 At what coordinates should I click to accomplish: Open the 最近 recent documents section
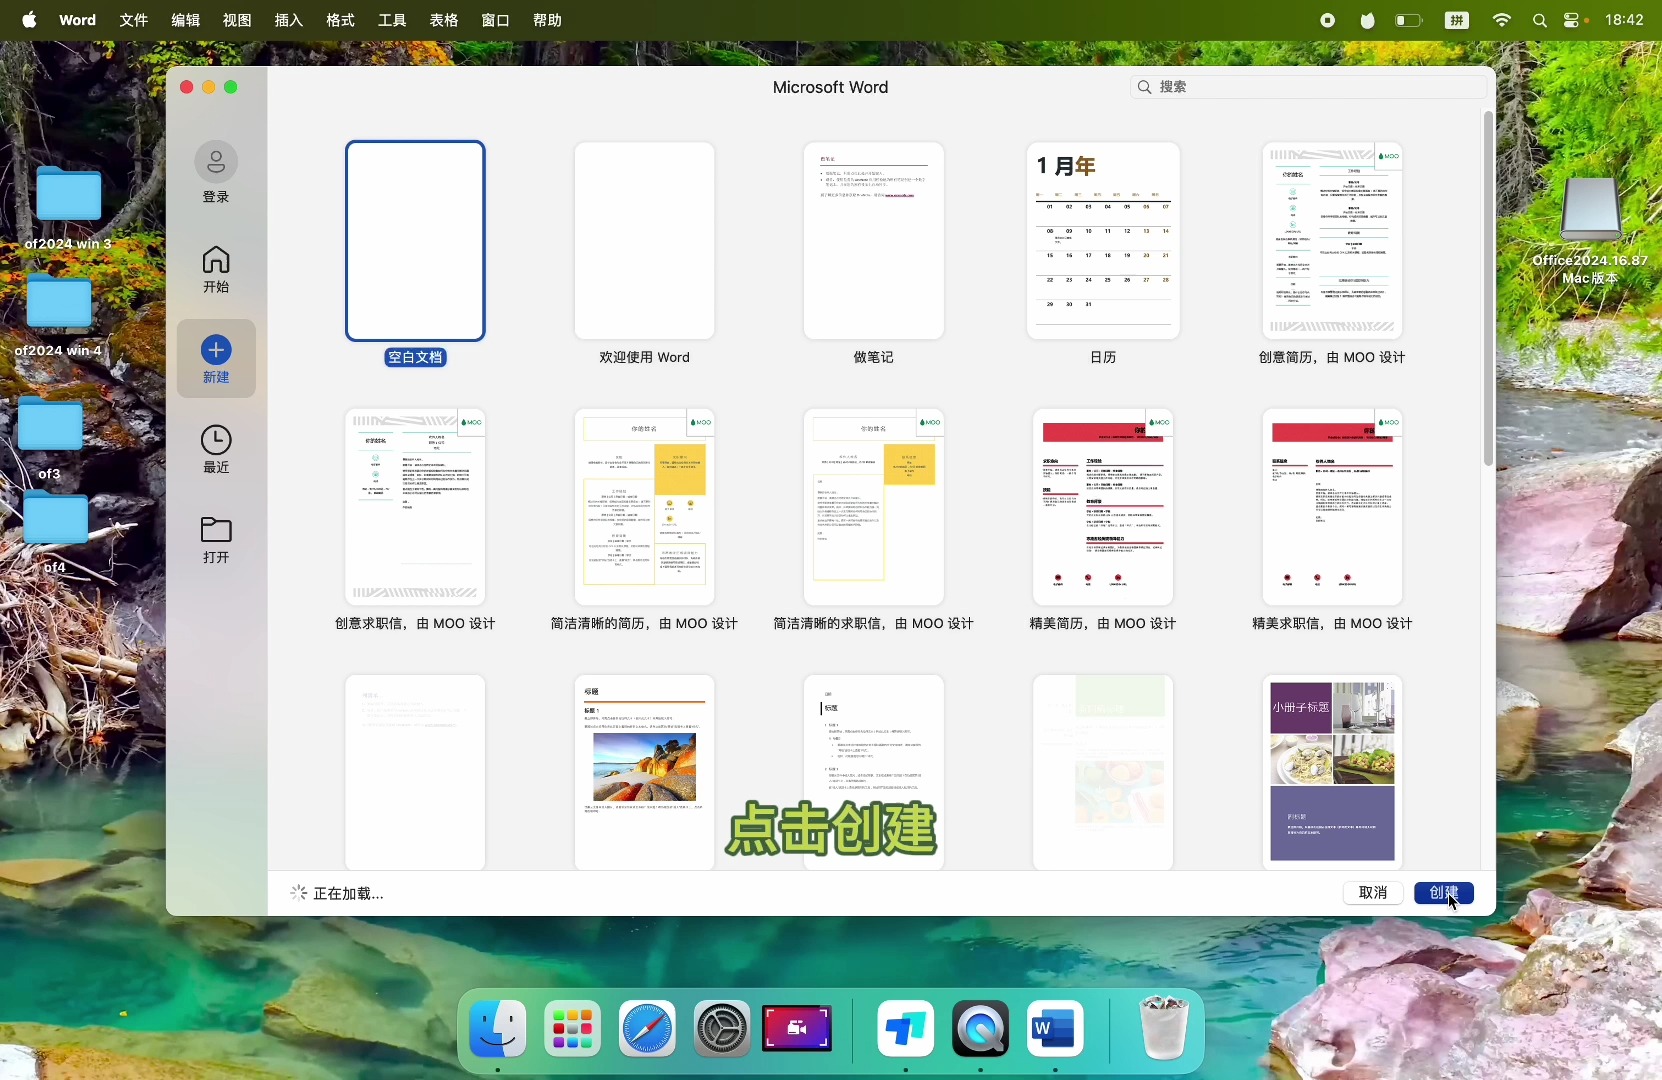tap(216, 449)
